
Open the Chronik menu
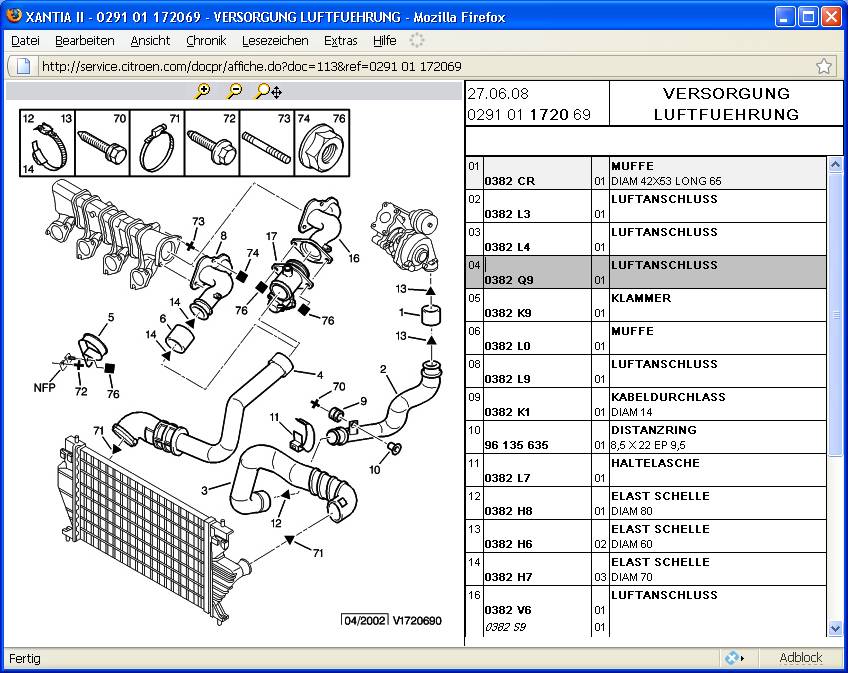pyautogui.click(x=206, y=41)
